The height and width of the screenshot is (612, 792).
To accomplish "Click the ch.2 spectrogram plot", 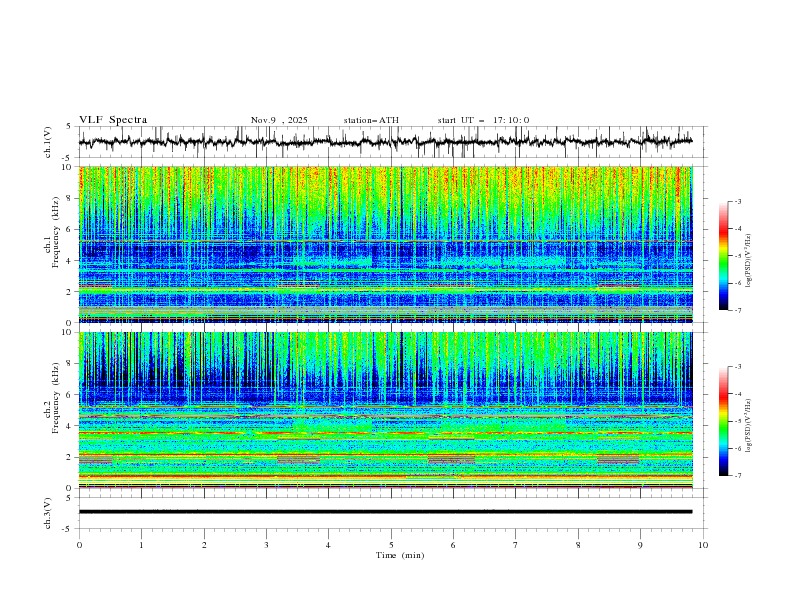I will click(x=386, y=410).
